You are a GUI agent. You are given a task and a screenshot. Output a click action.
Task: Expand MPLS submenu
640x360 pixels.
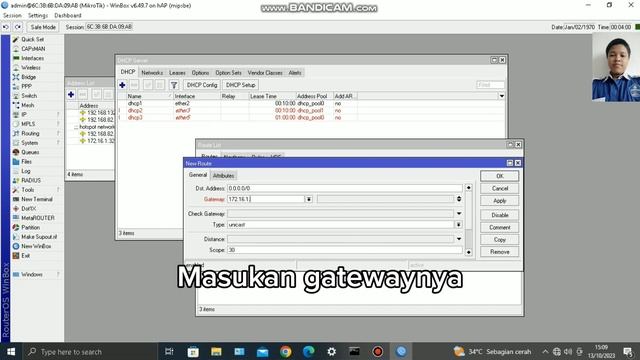click(x=37, y=124)
